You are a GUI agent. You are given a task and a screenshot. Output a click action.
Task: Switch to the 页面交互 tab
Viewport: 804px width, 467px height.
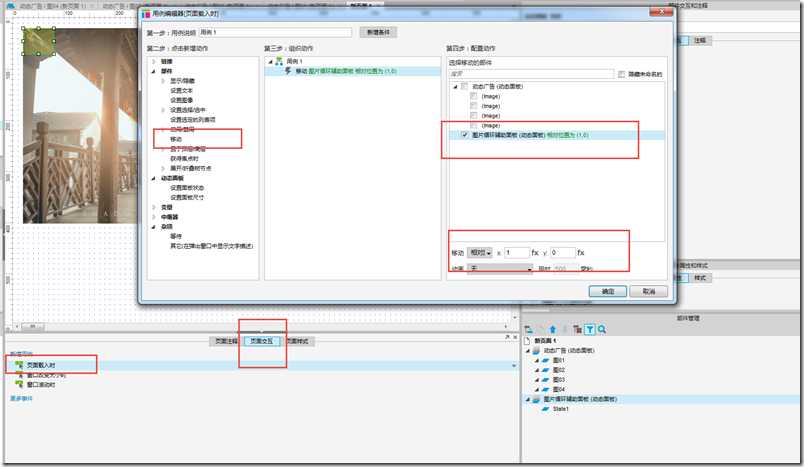tap(262, 341)
